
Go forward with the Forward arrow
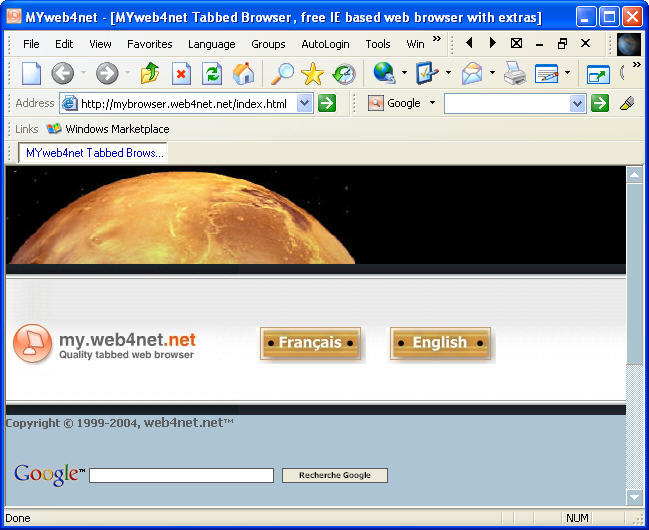tap(107, 74)
